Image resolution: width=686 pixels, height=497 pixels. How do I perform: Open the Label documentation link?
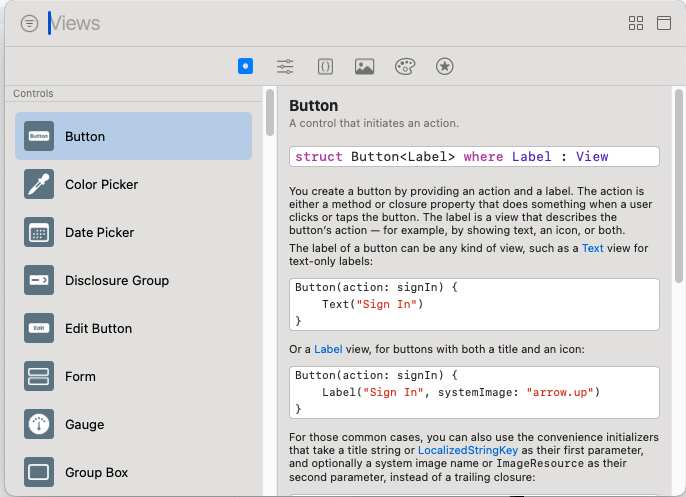coord(328,350)
